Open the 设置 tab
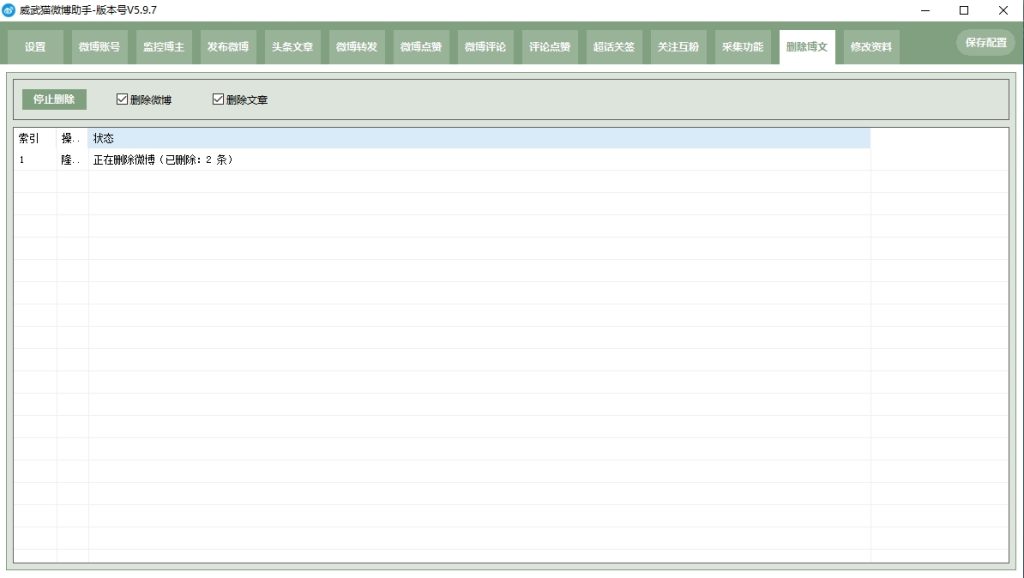 (x=36, y=47)
